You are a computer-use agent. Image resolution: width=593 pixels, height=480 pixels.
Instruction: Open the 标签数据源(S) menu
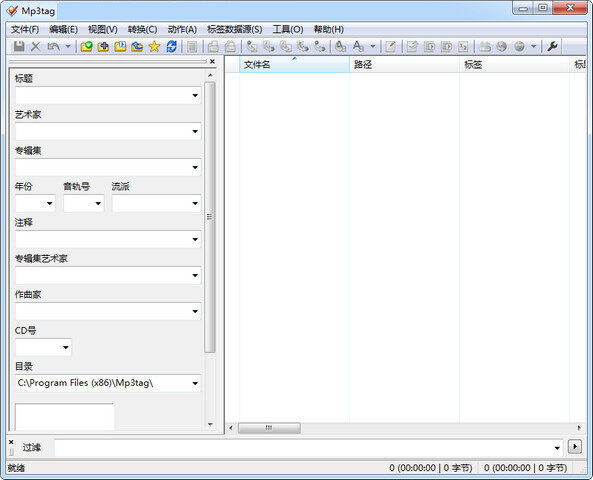pyautogui.click(x=234, y=30)
